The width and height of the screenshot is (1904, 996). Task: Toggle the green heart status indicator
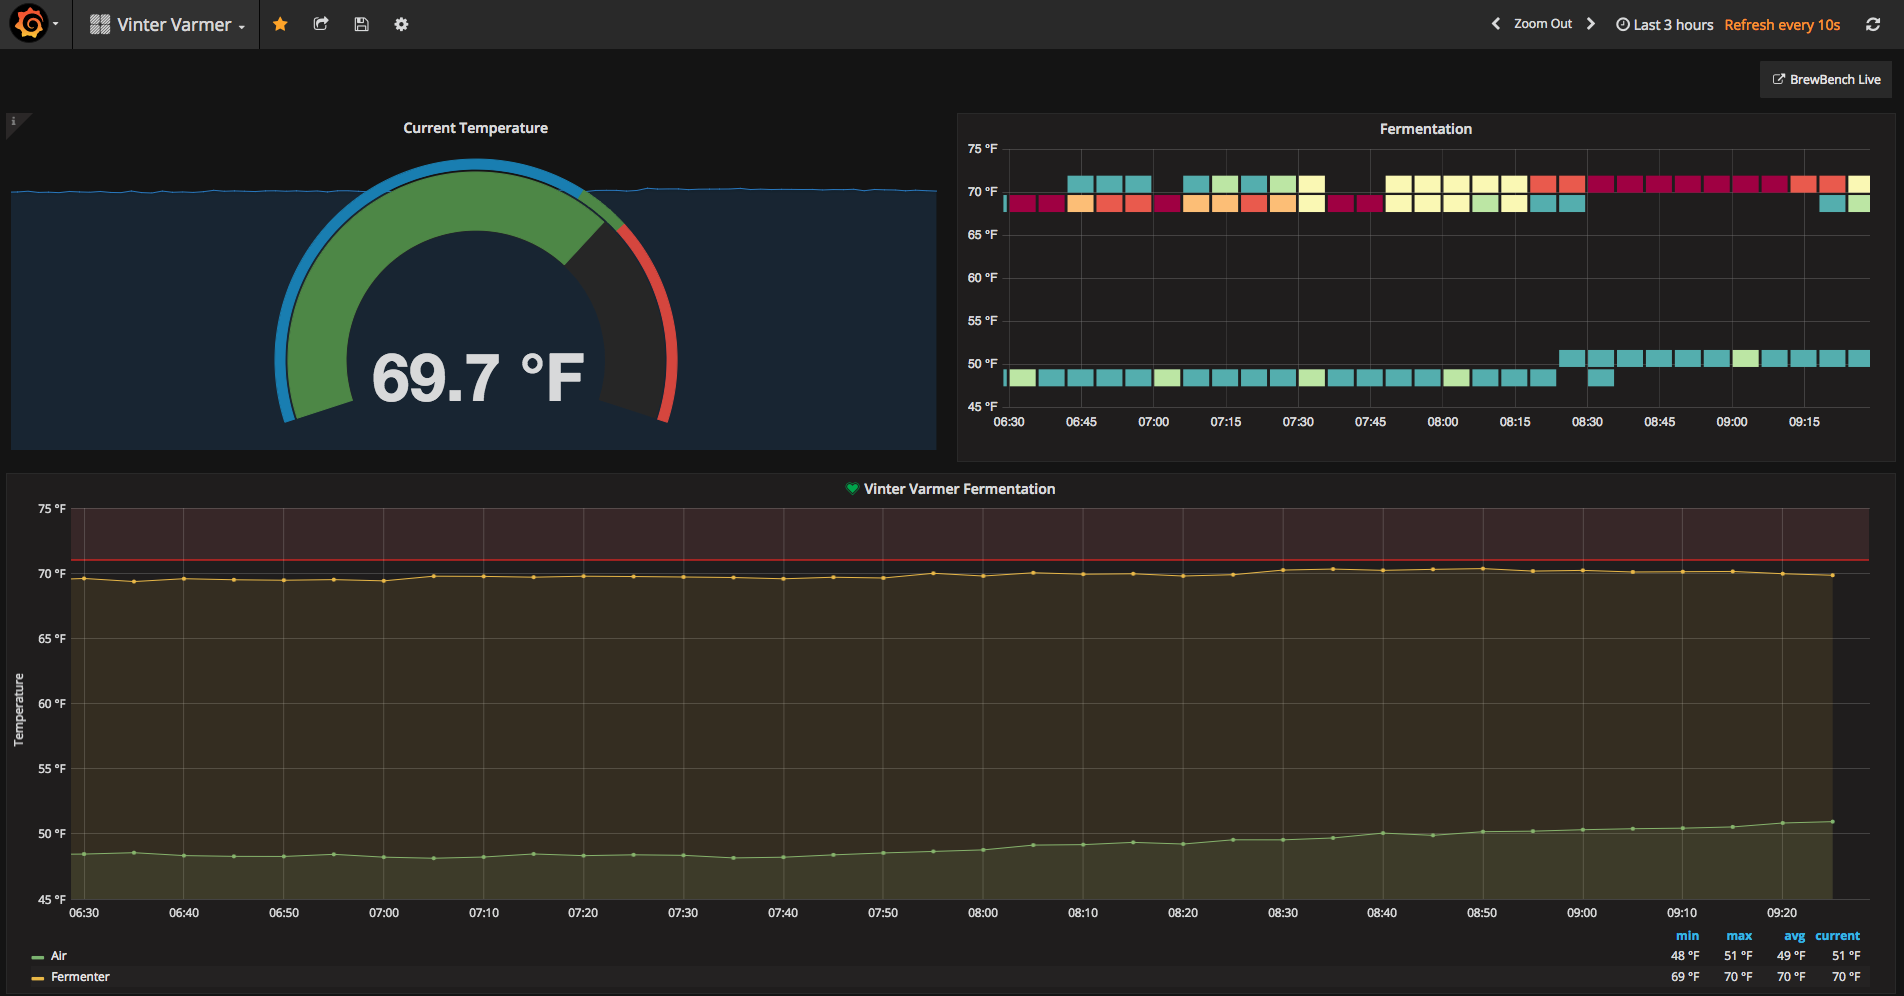[x=851, y=489]
